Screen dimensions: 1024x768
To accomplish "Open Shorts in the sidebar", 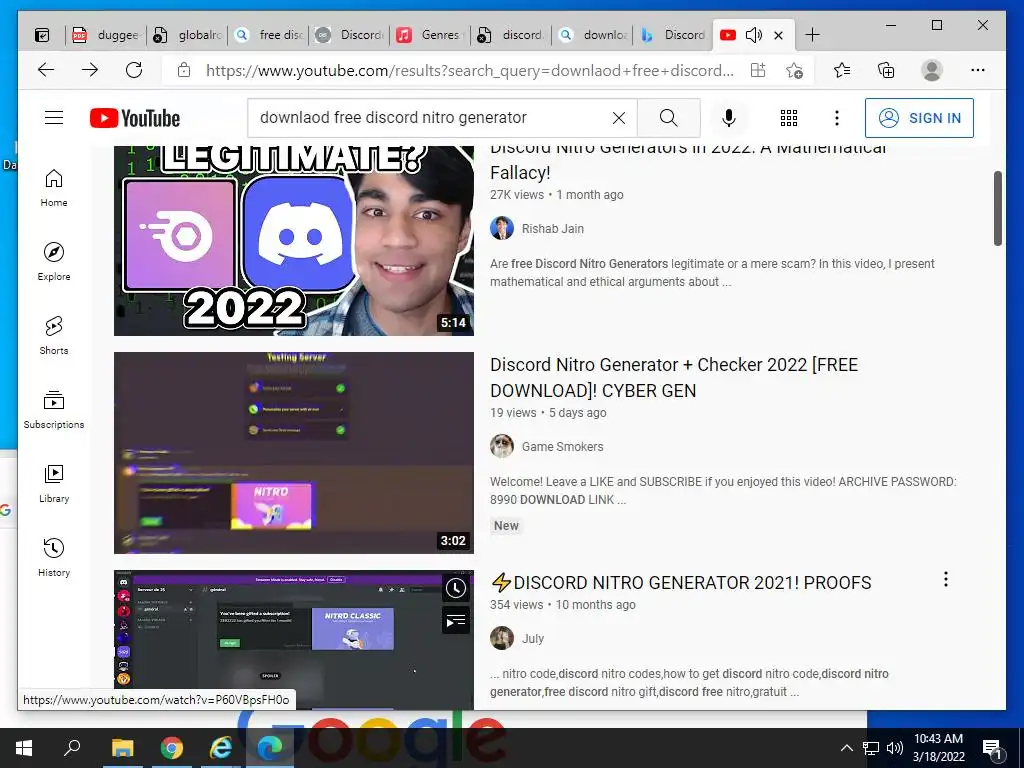I will pos(54,336).
